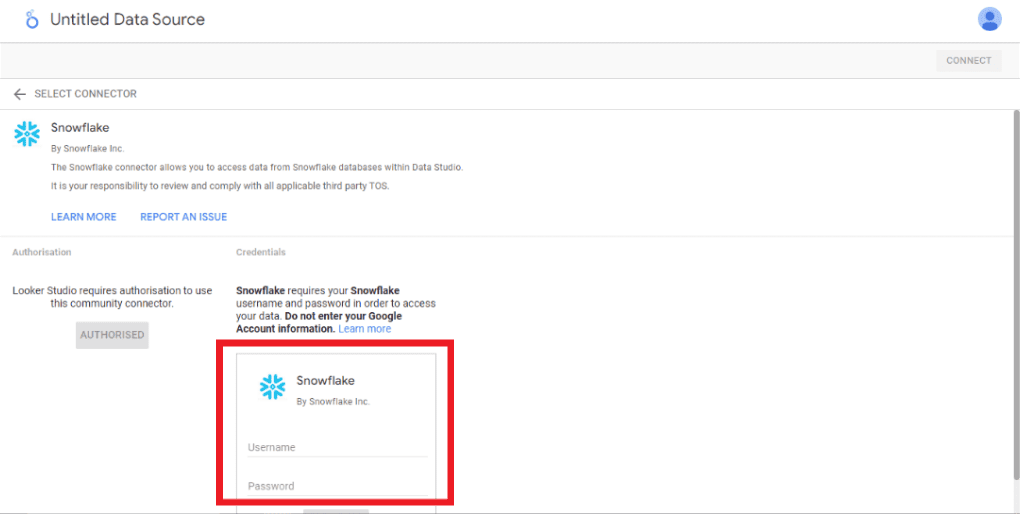The height and width of the screenshot is (514, 1020).
Task: Click the CONNECT button
Action: (969, 61)
